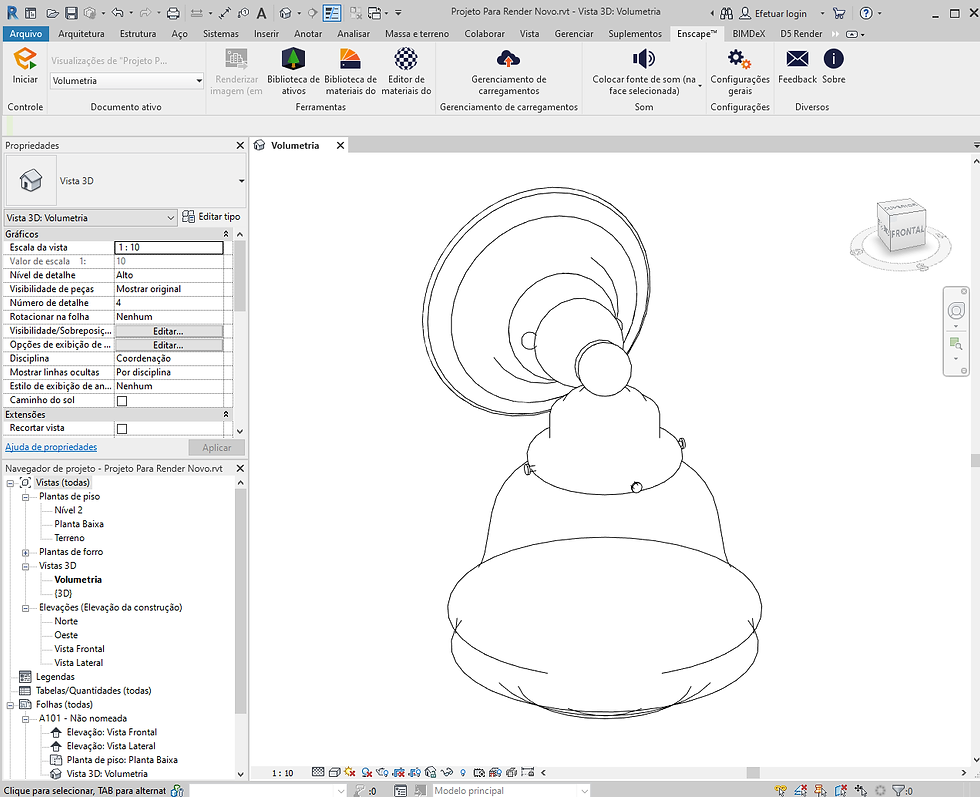Collapse the Gráficos properties section
Image resolution: width=980 pixels, height=797 pixels.
(x=226, y=234)
